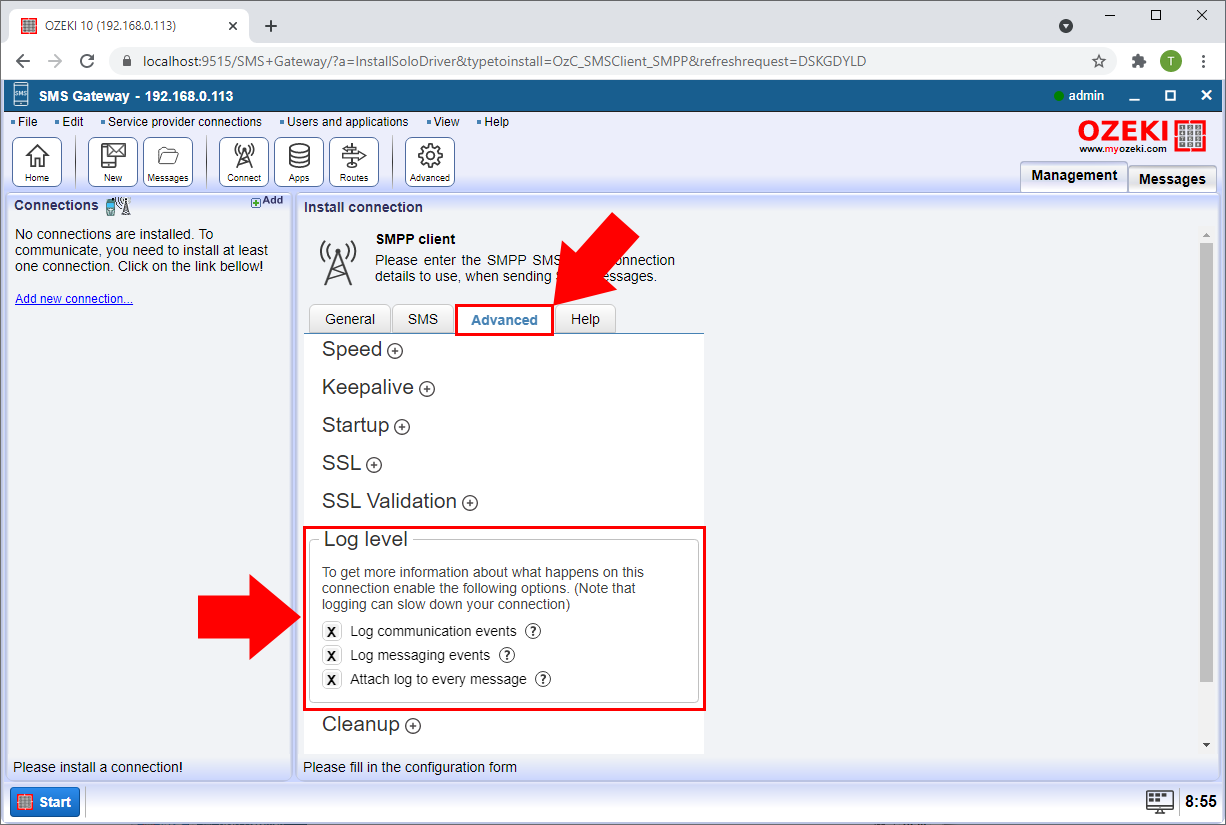Toggle Attach log to every message checkbox
This screenshot has width=1226, height=825.
pyautogui.click(x=332, y=680)
